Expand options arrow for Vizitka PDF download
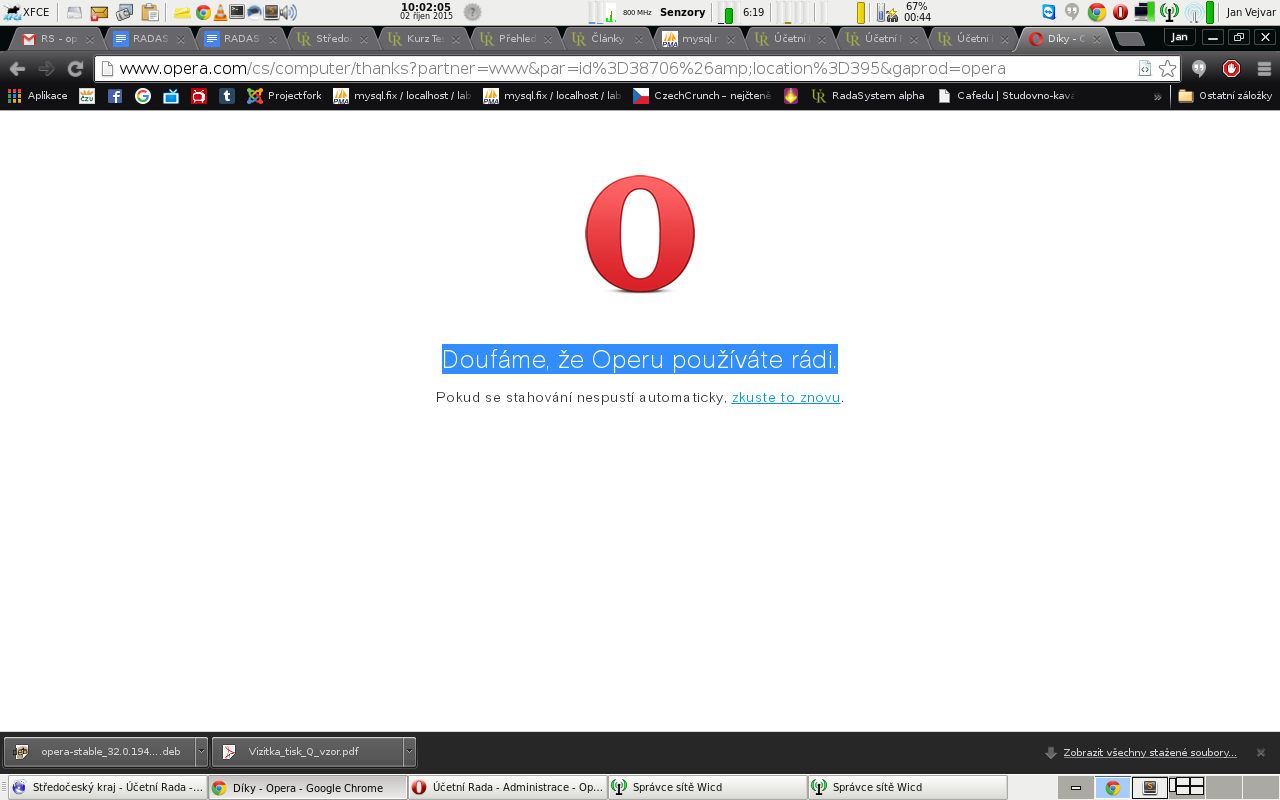 tap(409, 752)
